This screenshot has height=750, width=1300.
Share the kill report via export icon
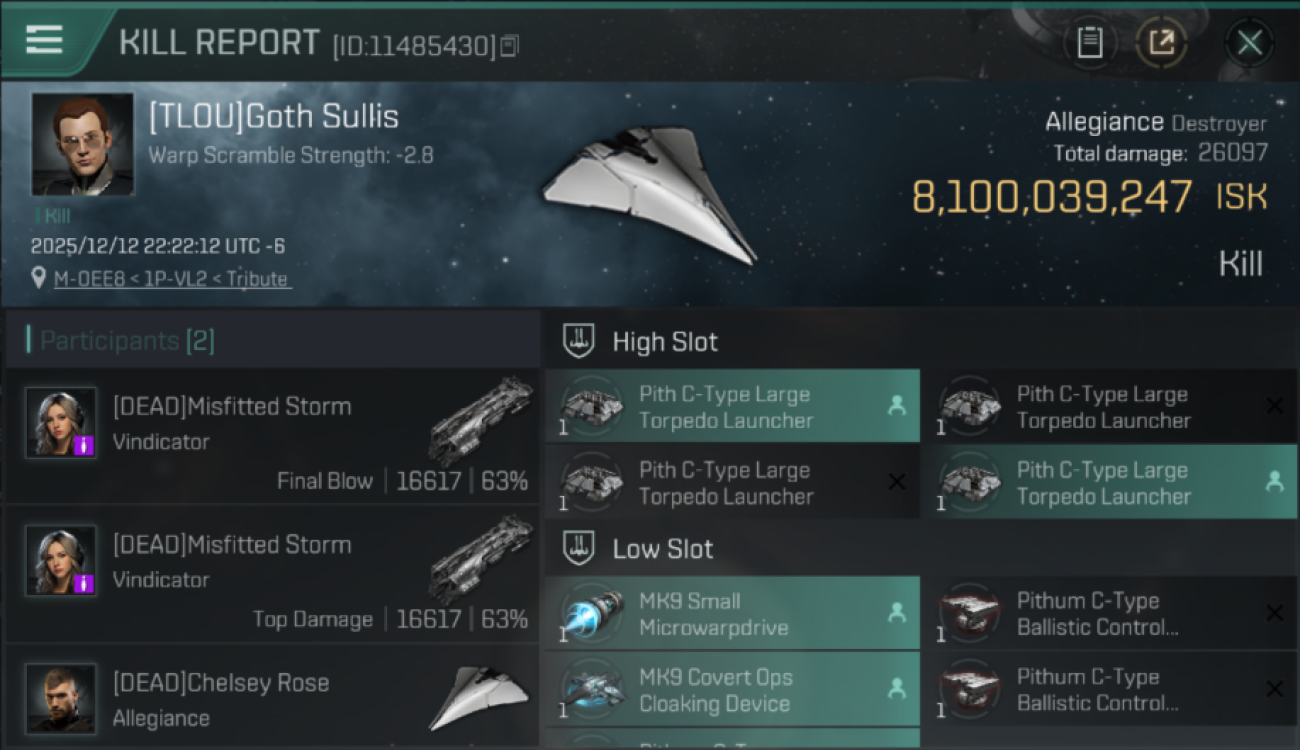[1161, 43]
